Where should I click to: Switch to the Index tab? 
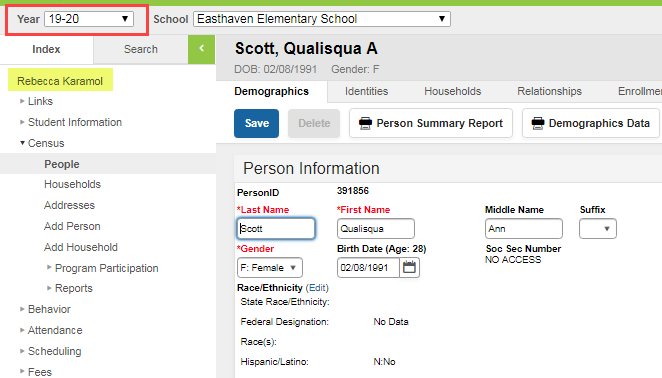tap(46, 49)
